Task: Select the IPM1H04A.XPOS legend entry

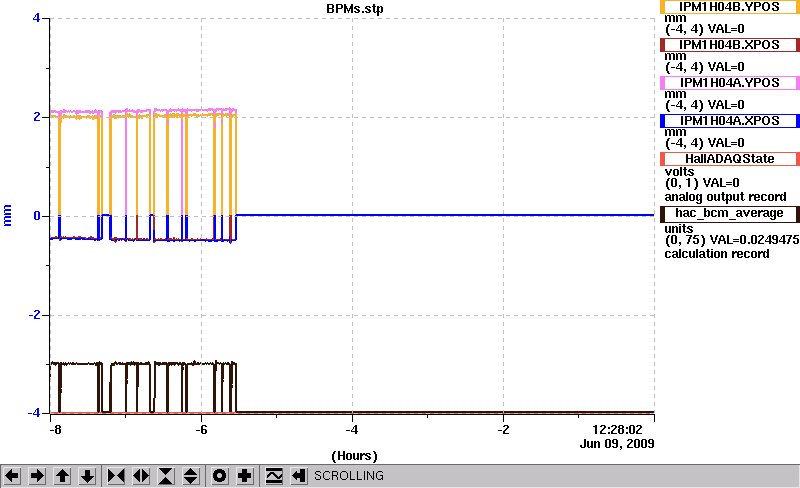Action: pos(730,121)
